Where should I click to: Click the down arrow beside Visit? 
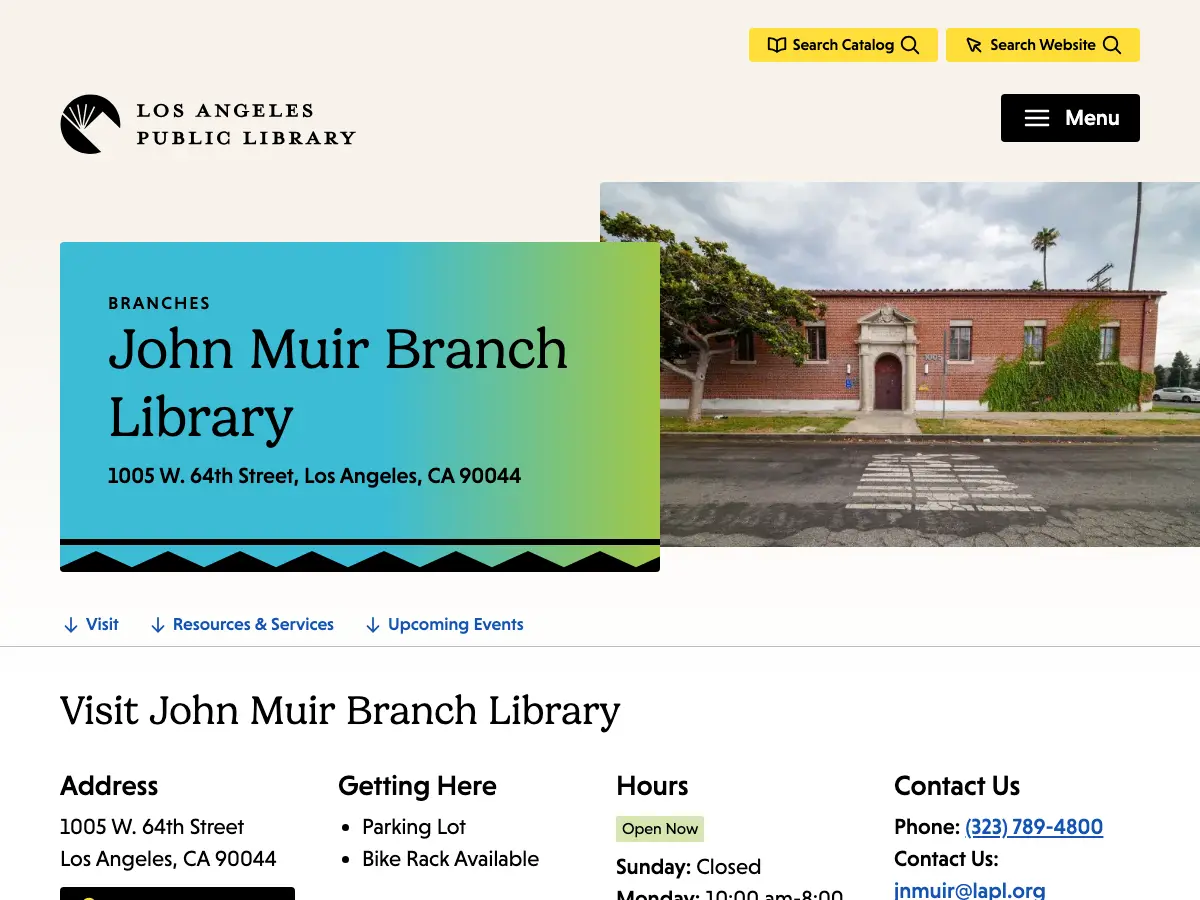[71, 625]
